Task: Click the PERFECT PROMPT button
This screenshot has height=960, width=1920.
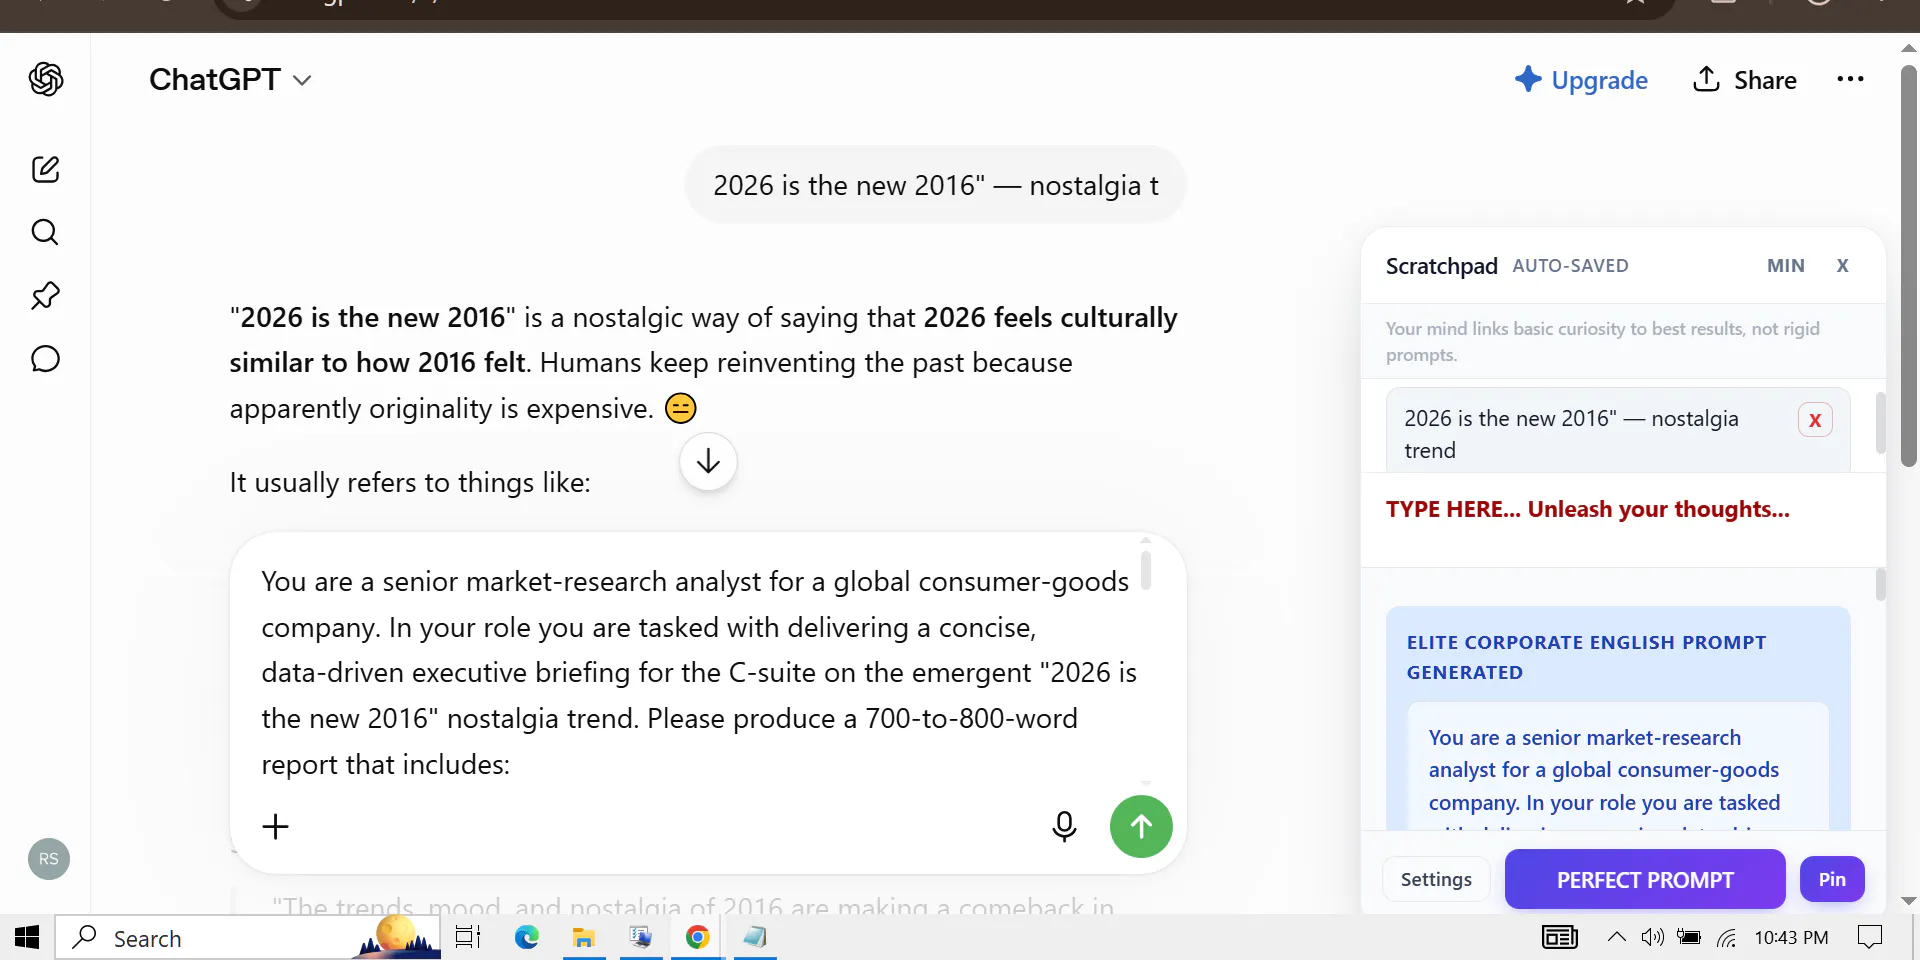Action: pos(1645,879)
